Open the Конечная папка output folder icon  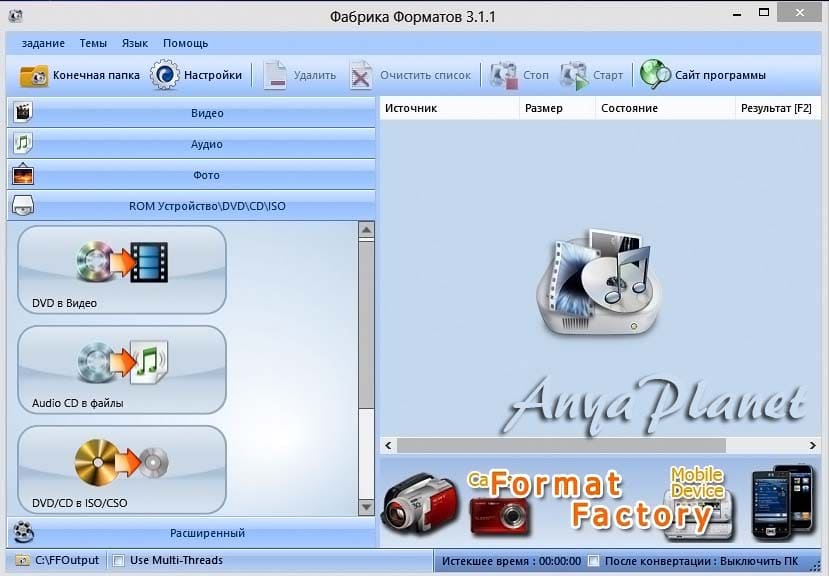tap(33, 76)
